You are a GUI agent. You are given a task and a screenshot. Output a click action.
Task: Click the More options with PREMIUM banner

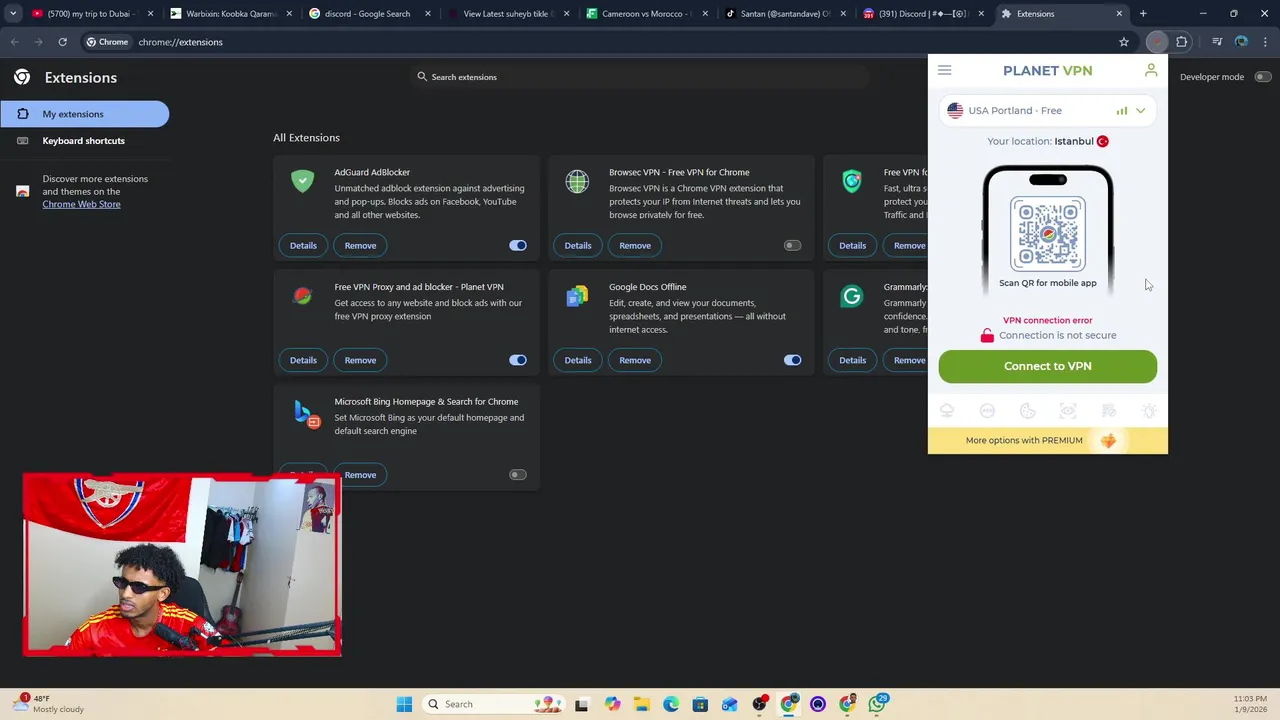click(x=1047, y=440)
